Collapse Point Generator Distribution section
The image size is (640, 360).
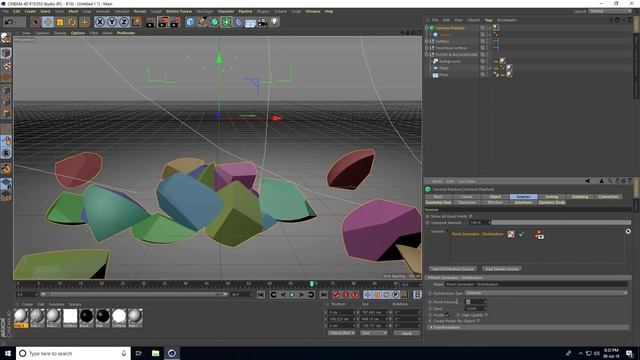(x=429, y=278)
